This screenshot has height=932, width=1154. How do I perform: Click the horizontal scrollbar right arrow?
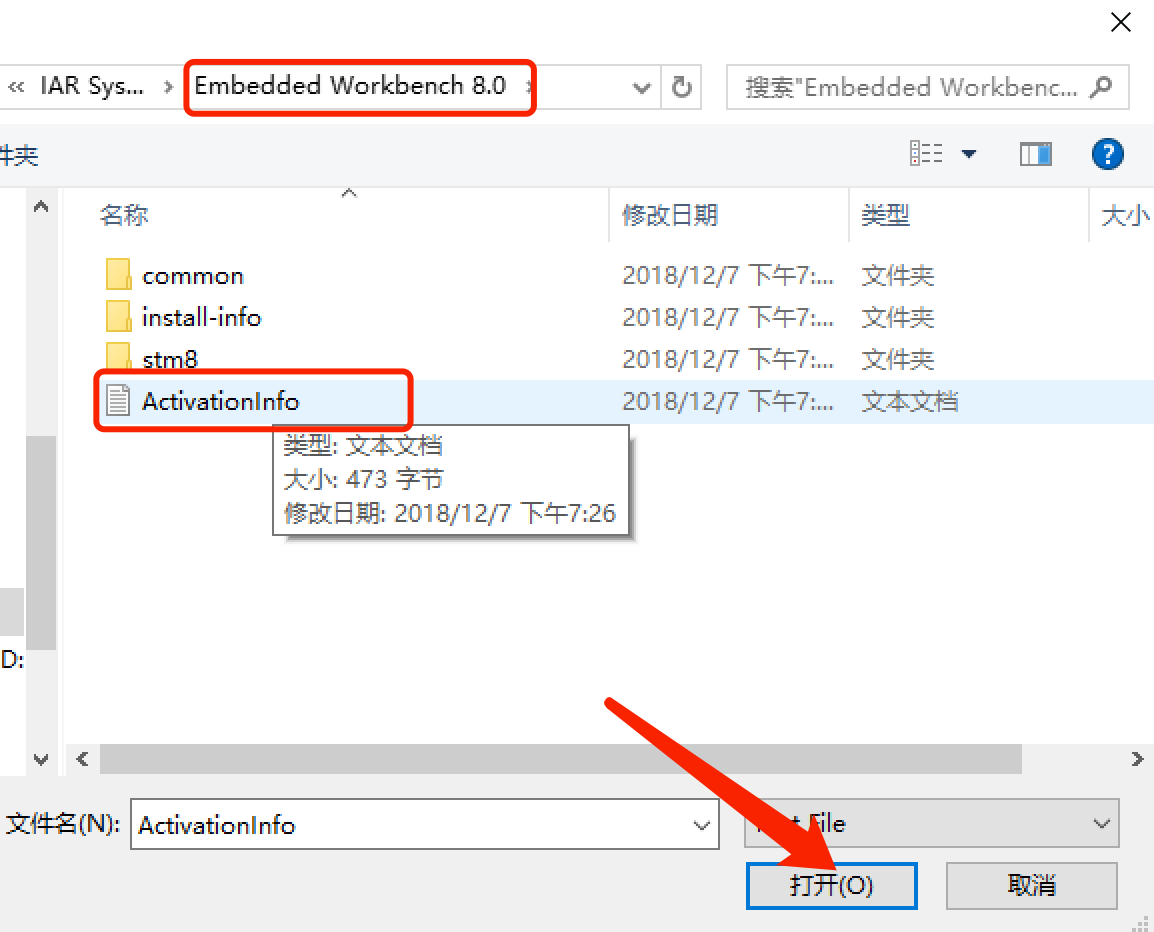coord(1137,758)
